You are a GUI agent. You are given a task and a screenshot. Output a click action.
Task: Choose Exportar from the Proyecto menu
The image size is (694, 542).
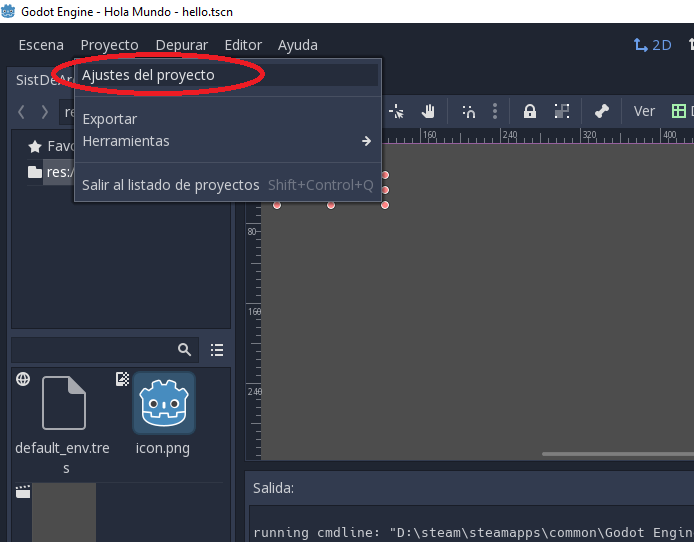(228, 119)
